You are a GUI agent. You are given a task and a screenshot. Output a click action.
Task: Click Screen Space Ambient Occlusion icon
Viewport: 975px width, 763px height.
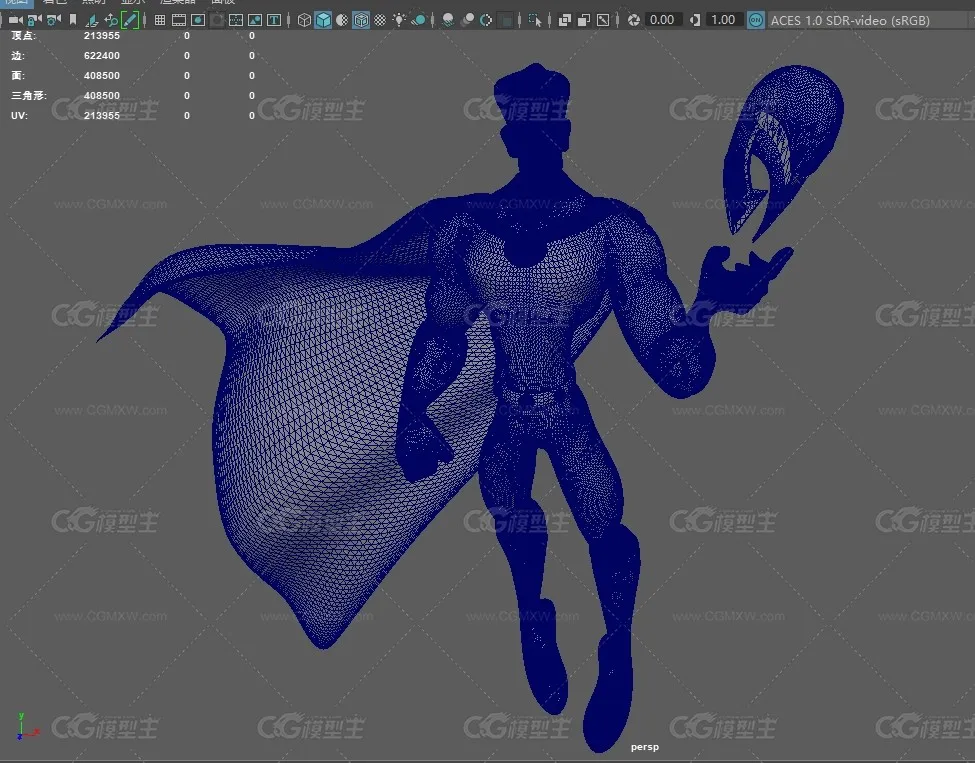pos(448,20)
